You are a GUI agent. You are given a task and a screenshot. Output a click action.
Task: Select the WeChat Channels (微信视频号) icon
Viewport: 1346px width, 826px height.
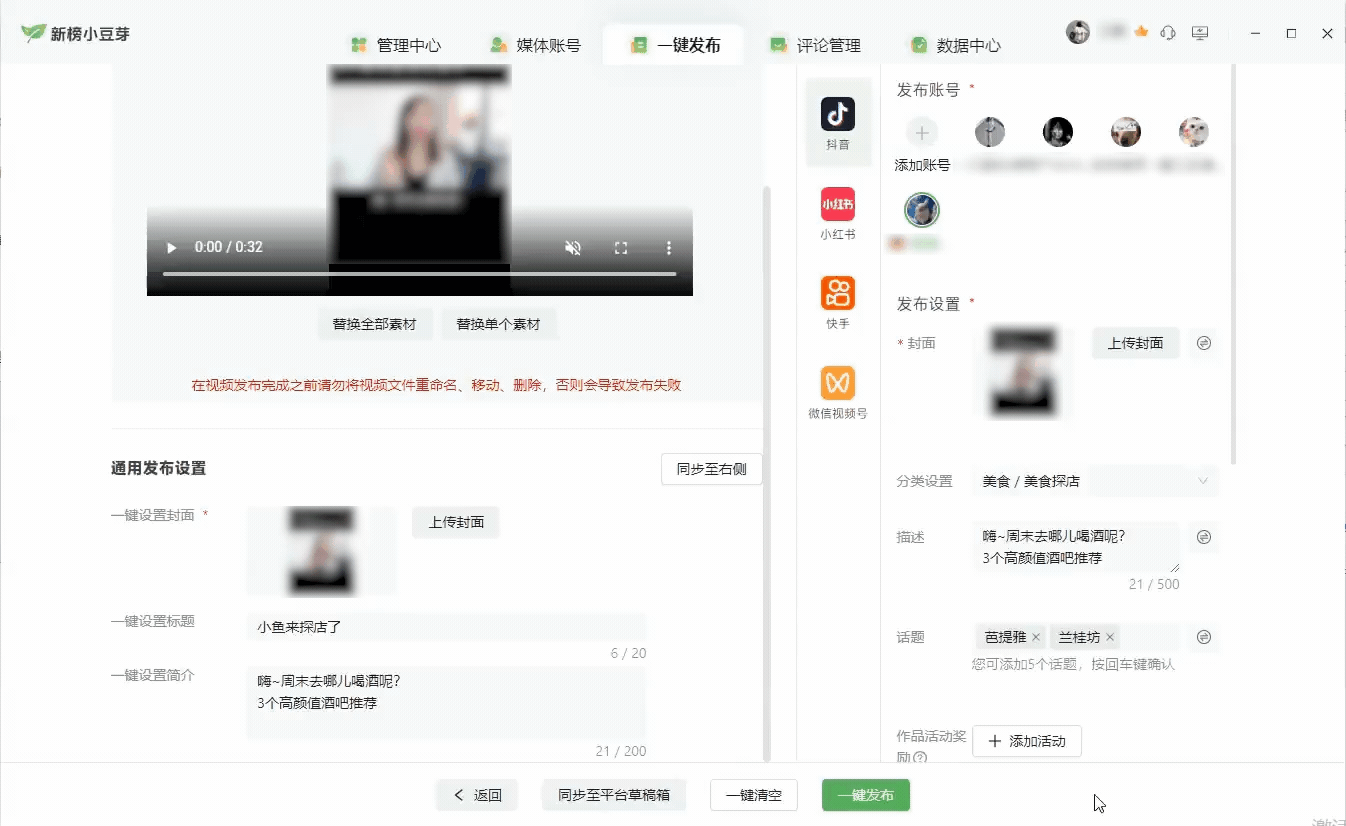click(x=838, y=384)
